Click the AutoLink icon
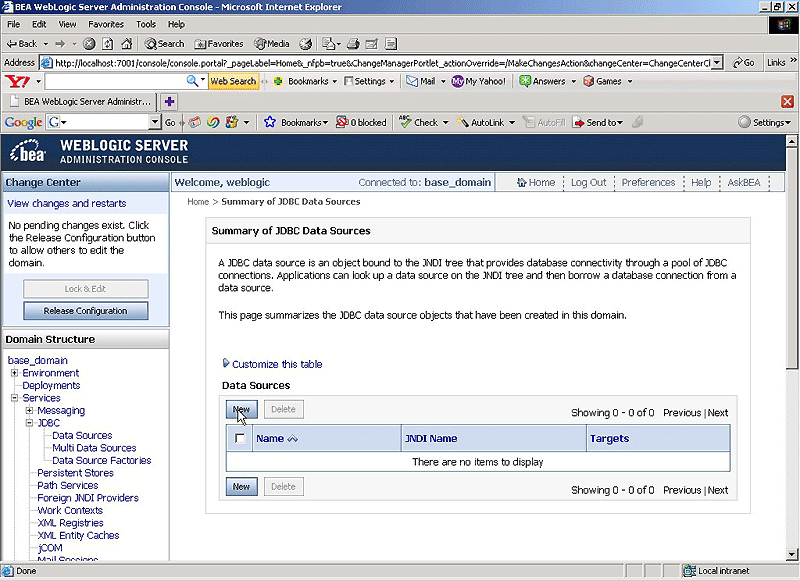The width and height of the screenshot is (800, 581). click(x=462, y=122)
